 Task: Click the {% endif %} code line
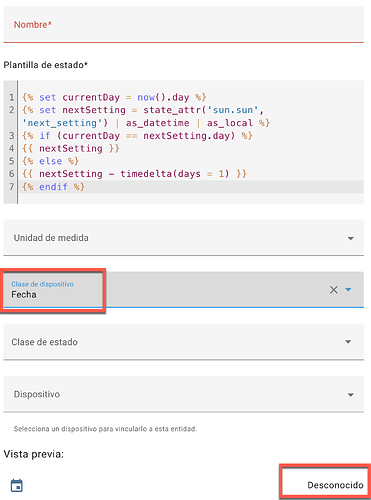point(53,187)
